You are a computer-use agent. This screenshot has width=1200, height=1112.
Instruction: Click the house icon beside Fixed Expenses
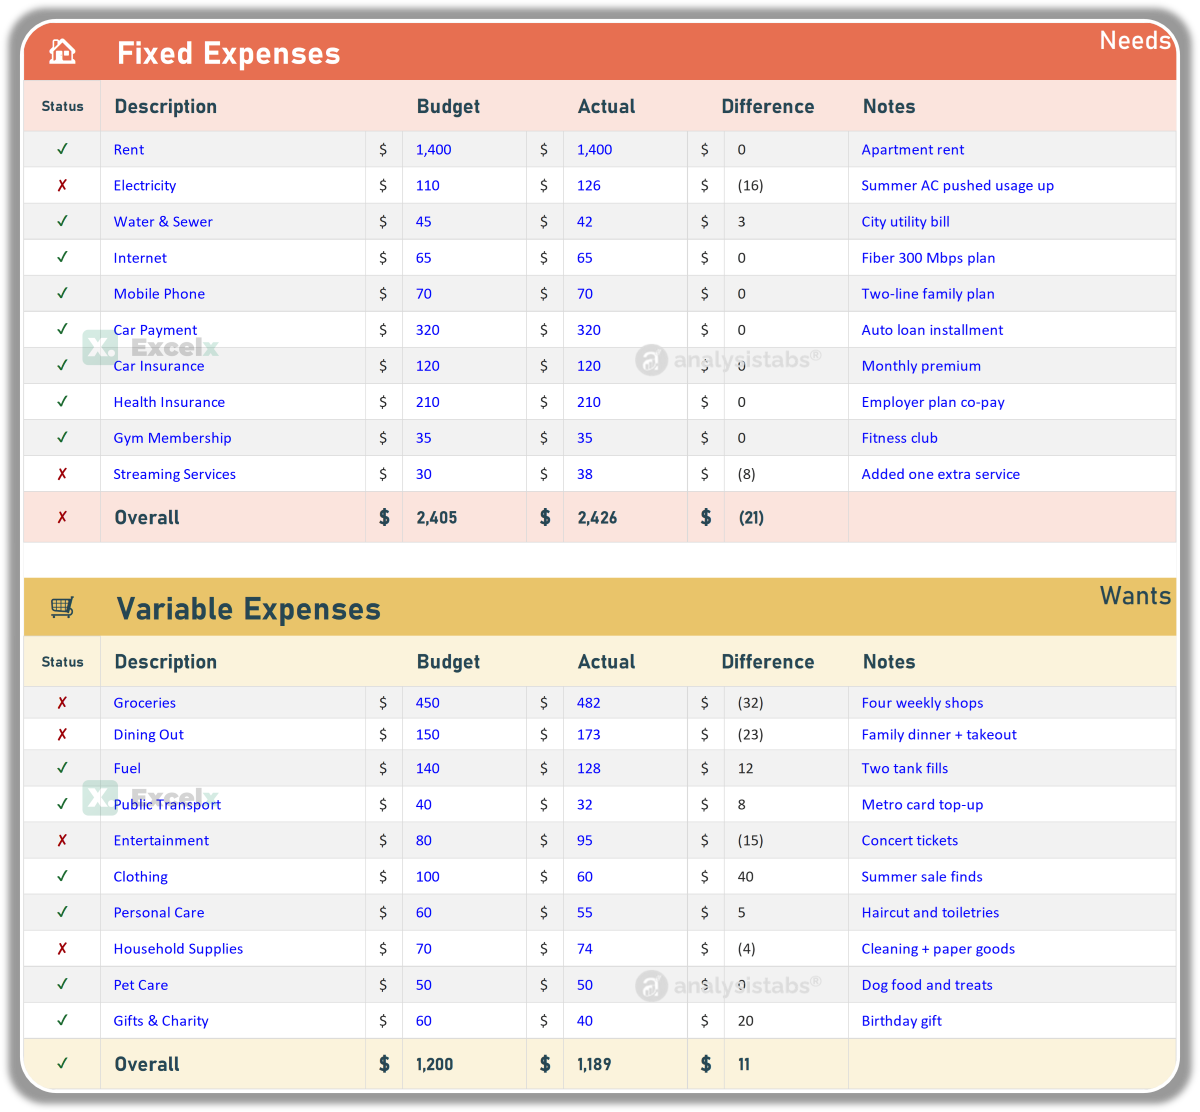(x=62, y=51)
